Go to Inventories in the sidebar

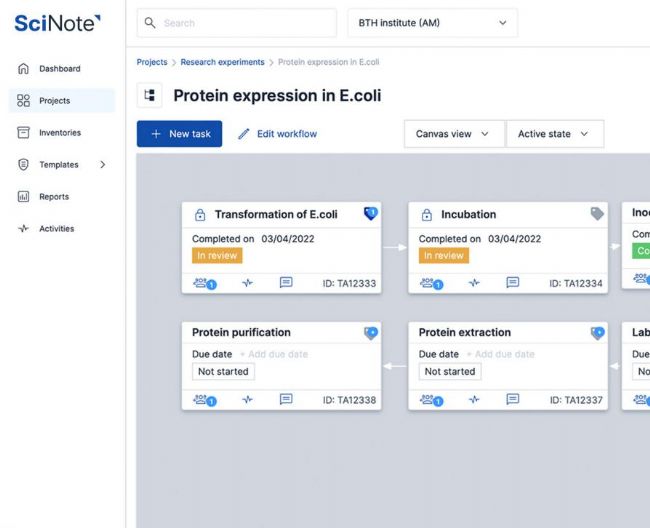pos(60,133)
